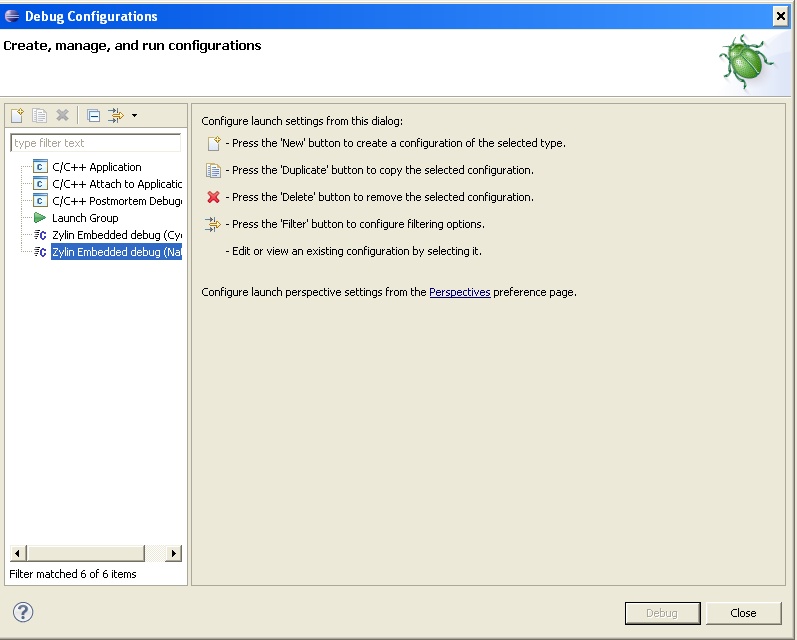Click the Delete configuration toolbar icon
The image size is (797, 640).
coord(62,116)
